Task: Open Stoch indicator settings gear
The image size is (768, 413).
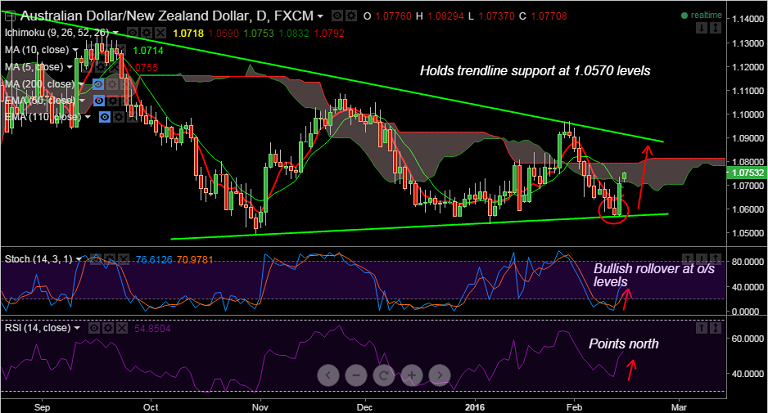Action: point(110,259)
